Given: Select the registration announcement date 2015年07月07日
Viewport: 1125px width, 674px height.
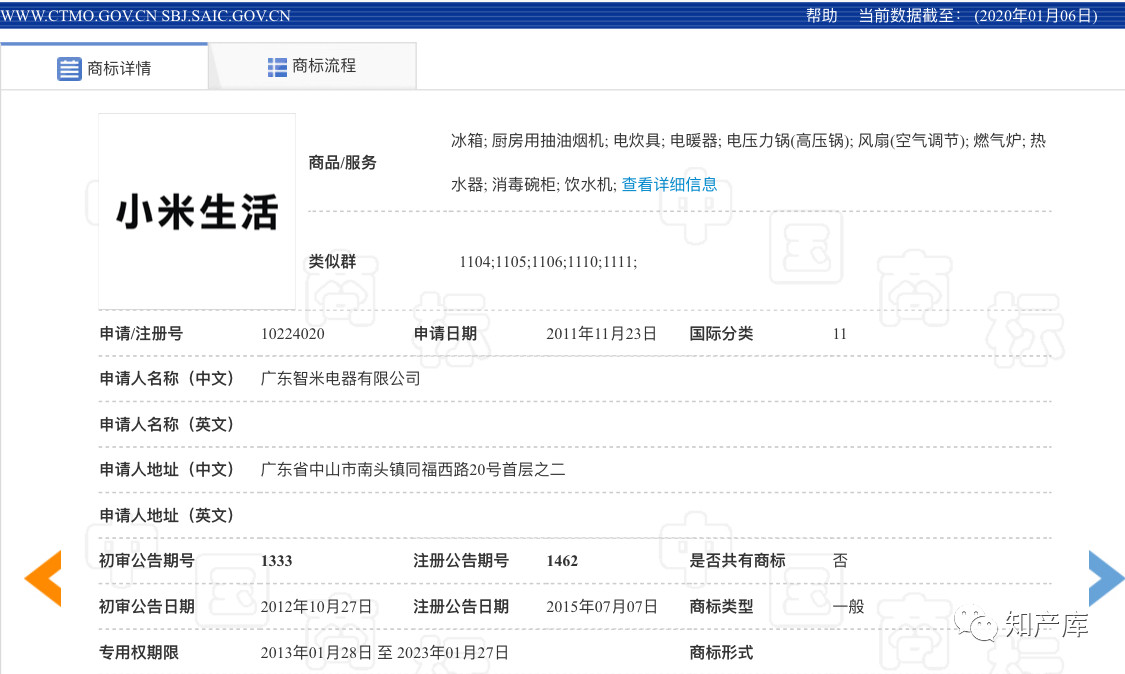Looking at the screenshot, I should (x=601, y=607).
